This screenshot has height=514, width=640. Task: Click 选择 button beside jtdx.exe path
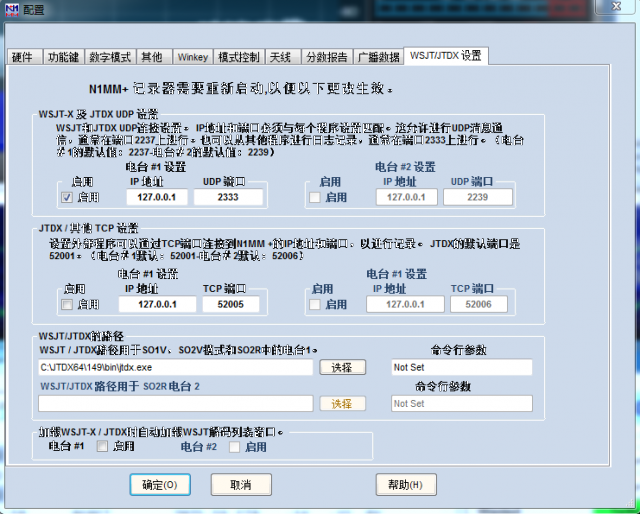click(342, 368)
